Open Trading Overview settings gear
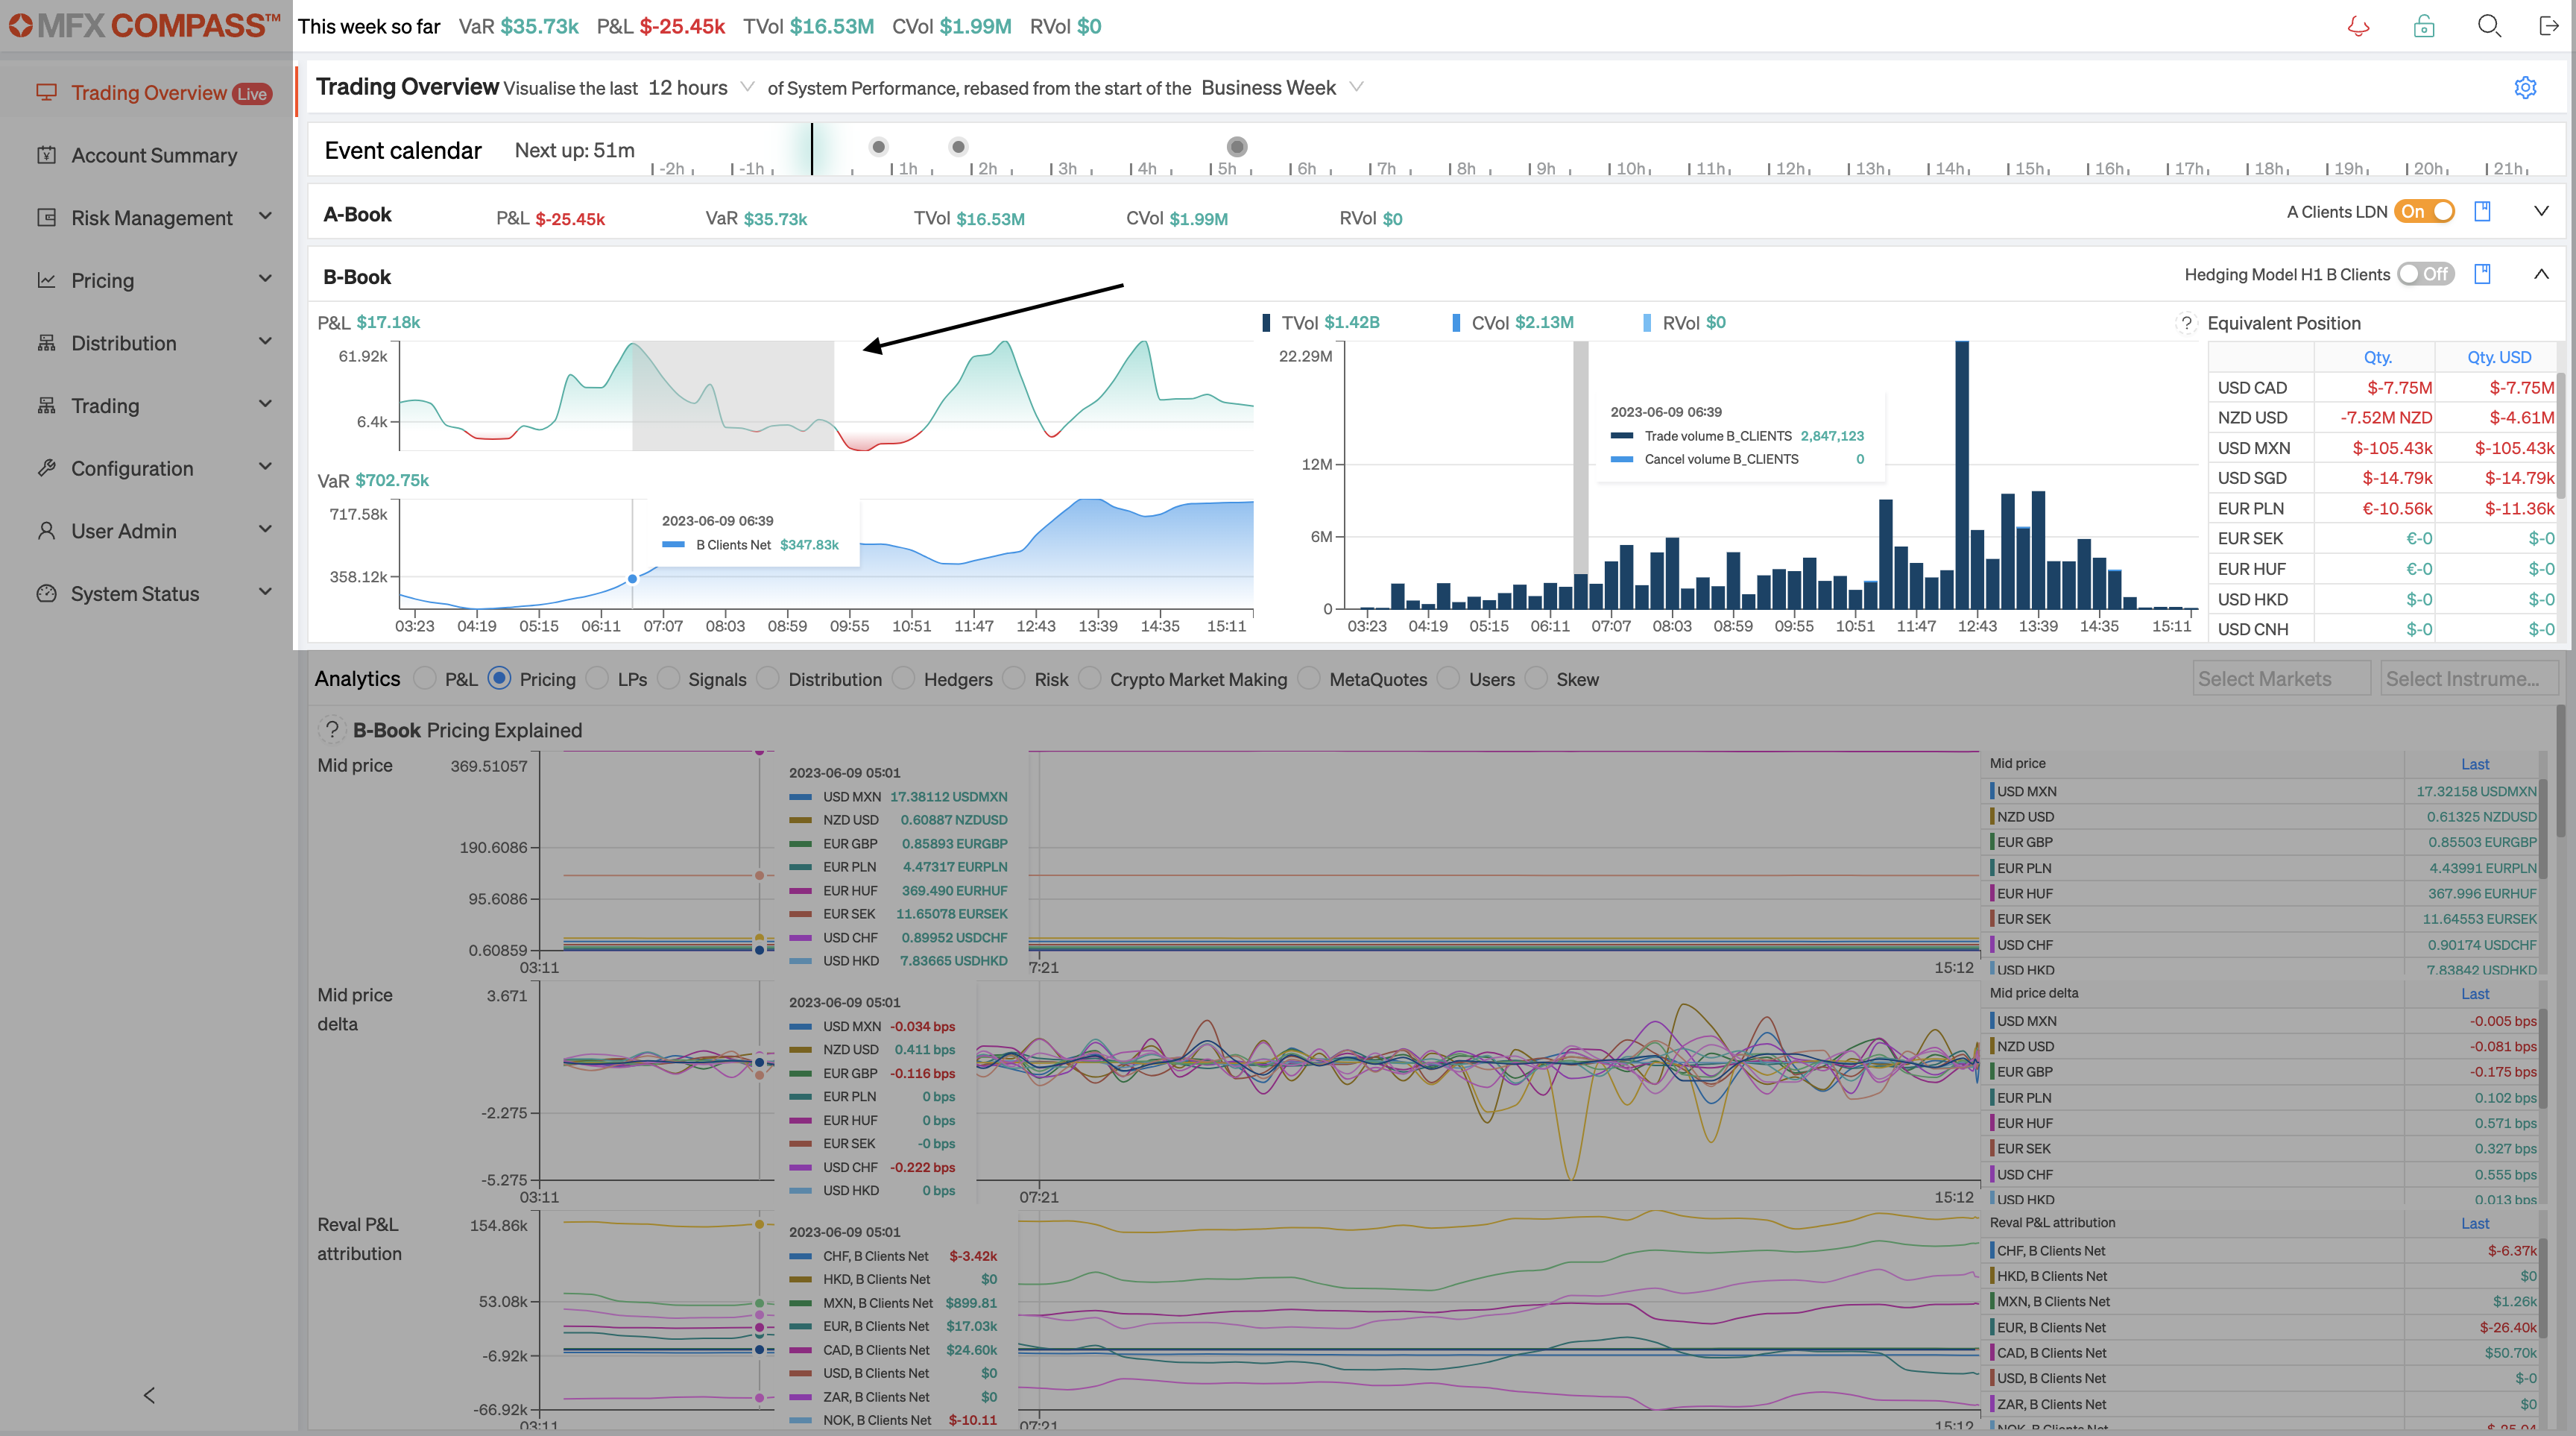The height and width of the screenshot is (1436, 2576). (2525, 88)
